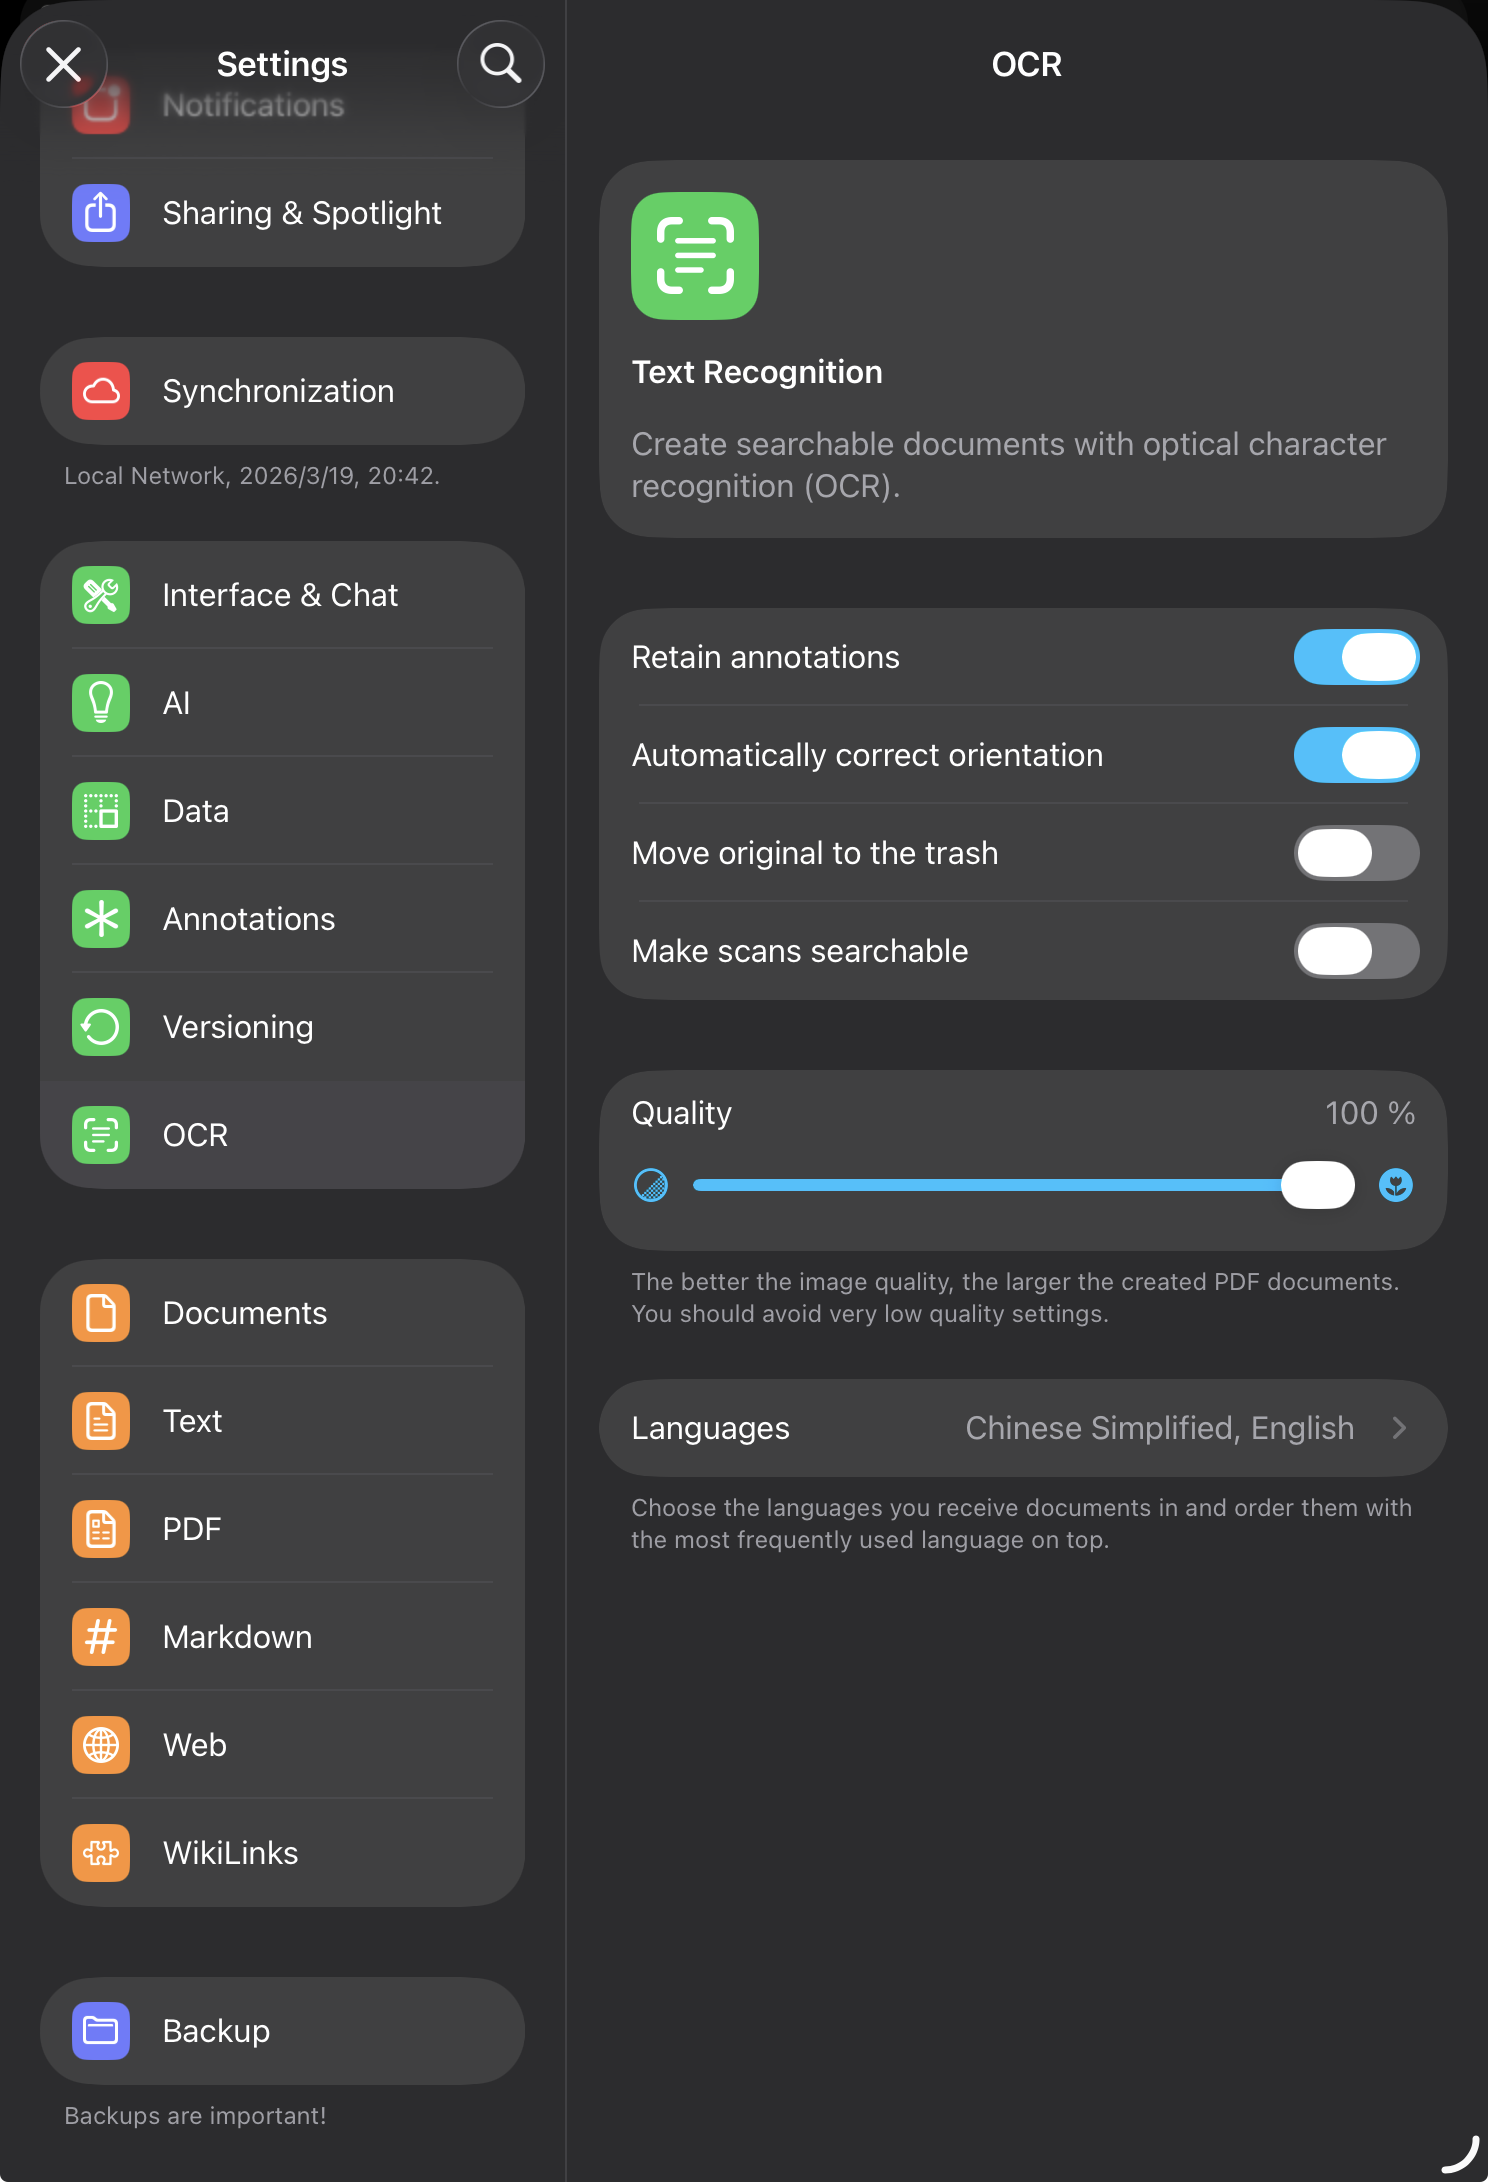This screenshot has width=1488, height=2182.
Task: Click the Markdown hash icon
Action: (x=101, y=1637)
